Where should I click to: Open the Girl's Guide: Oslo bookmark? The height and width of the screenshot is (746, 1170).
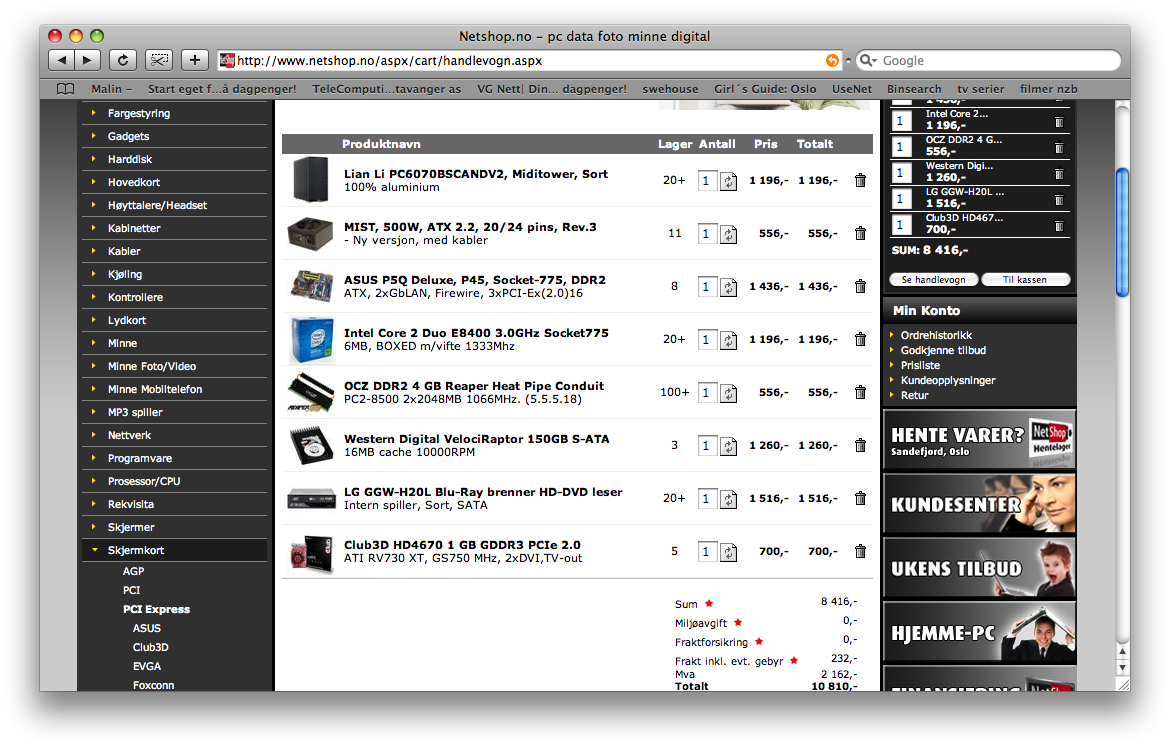click(x=765, y=89)
